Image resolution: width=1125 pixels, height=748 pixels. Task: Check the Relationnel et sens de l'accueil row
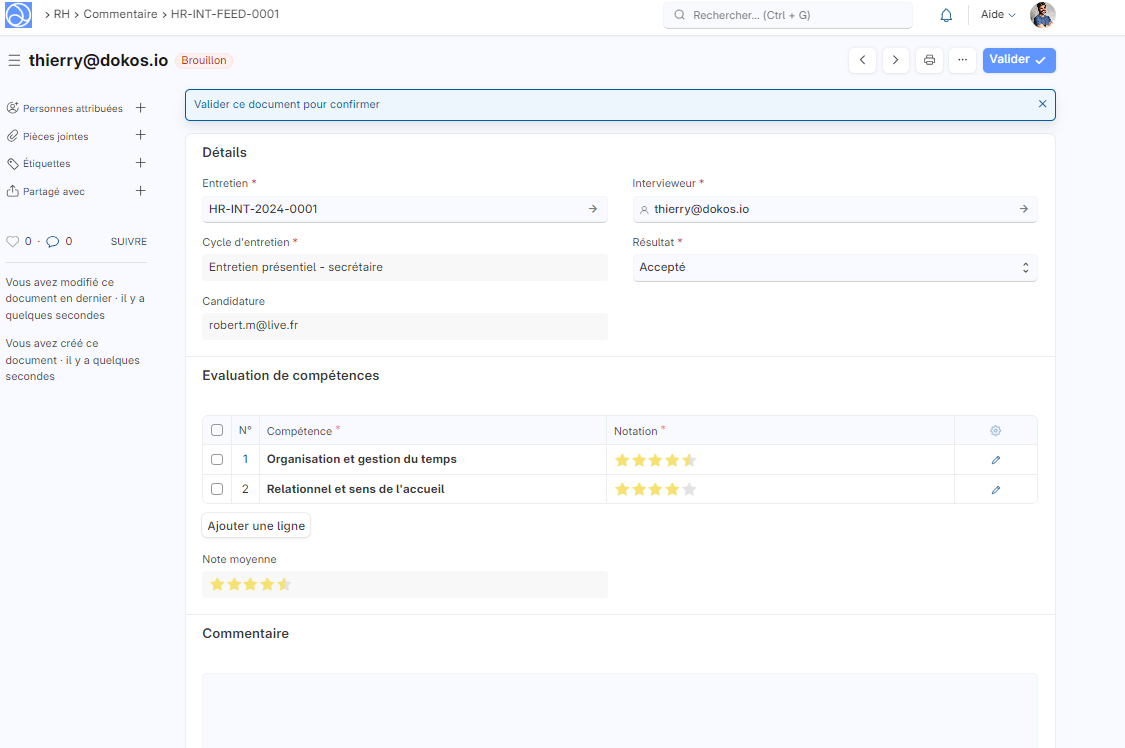(x=217, y=489)
